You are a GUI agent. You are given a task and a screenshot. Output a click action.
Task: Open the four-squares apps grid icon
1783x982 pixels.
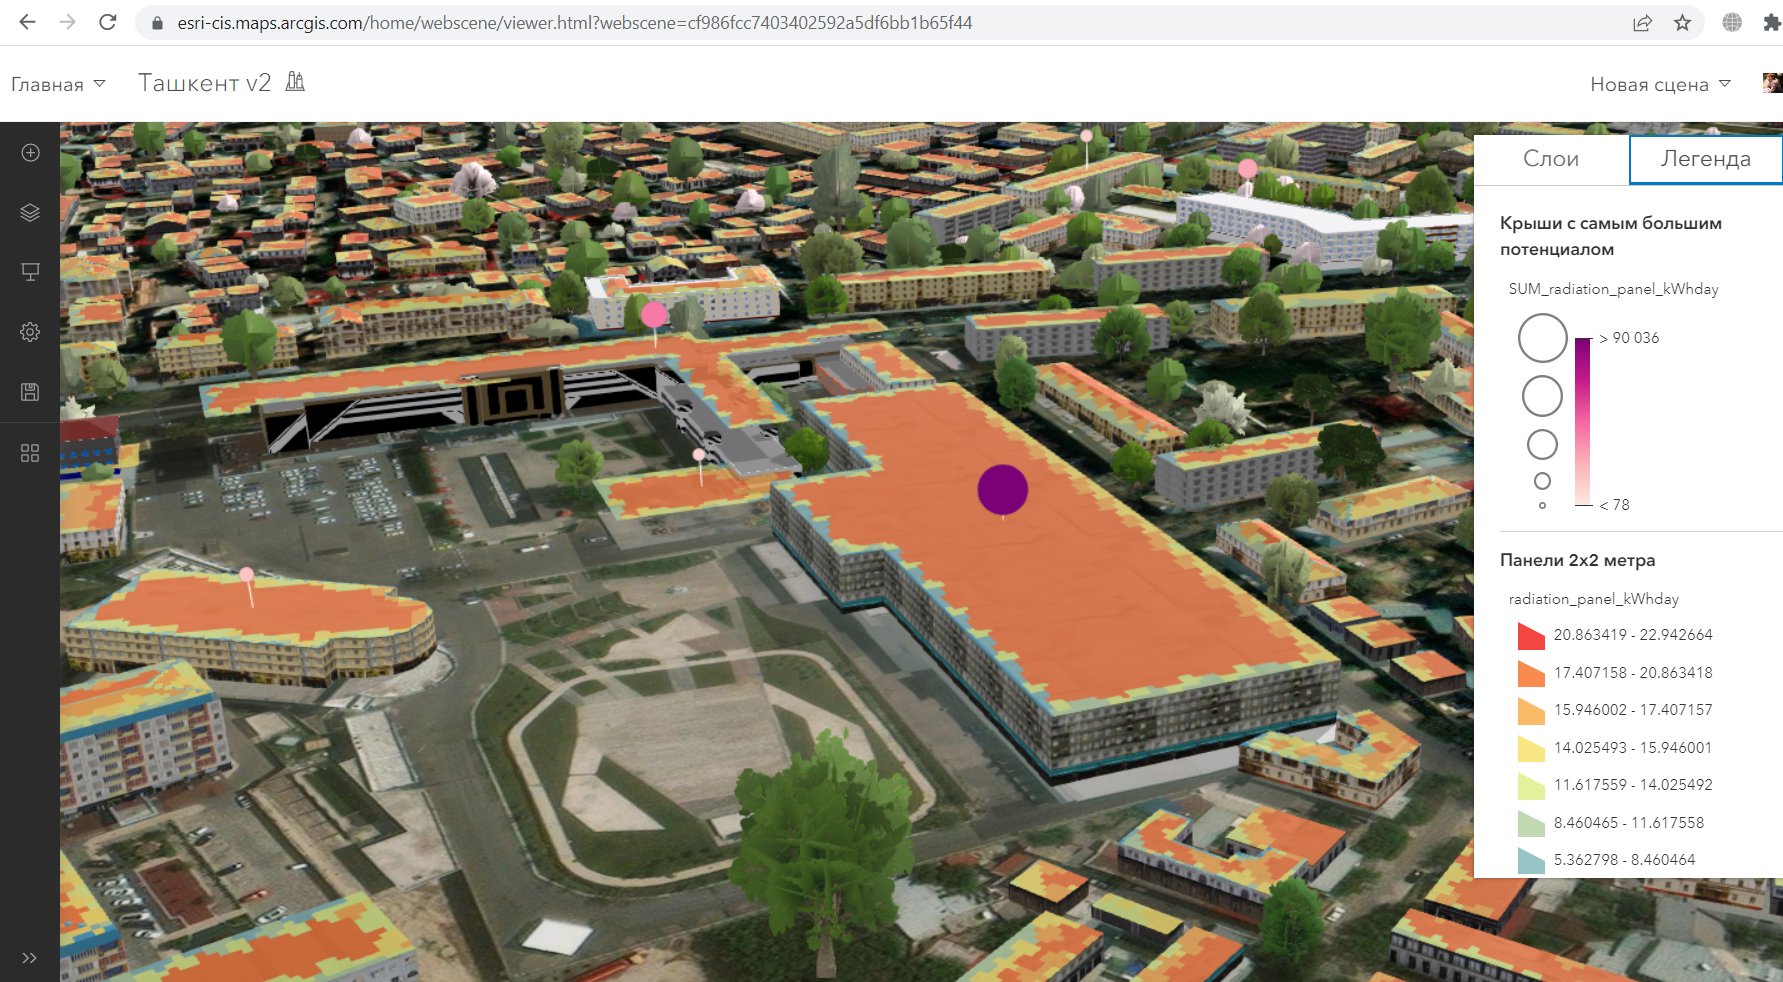30,453
